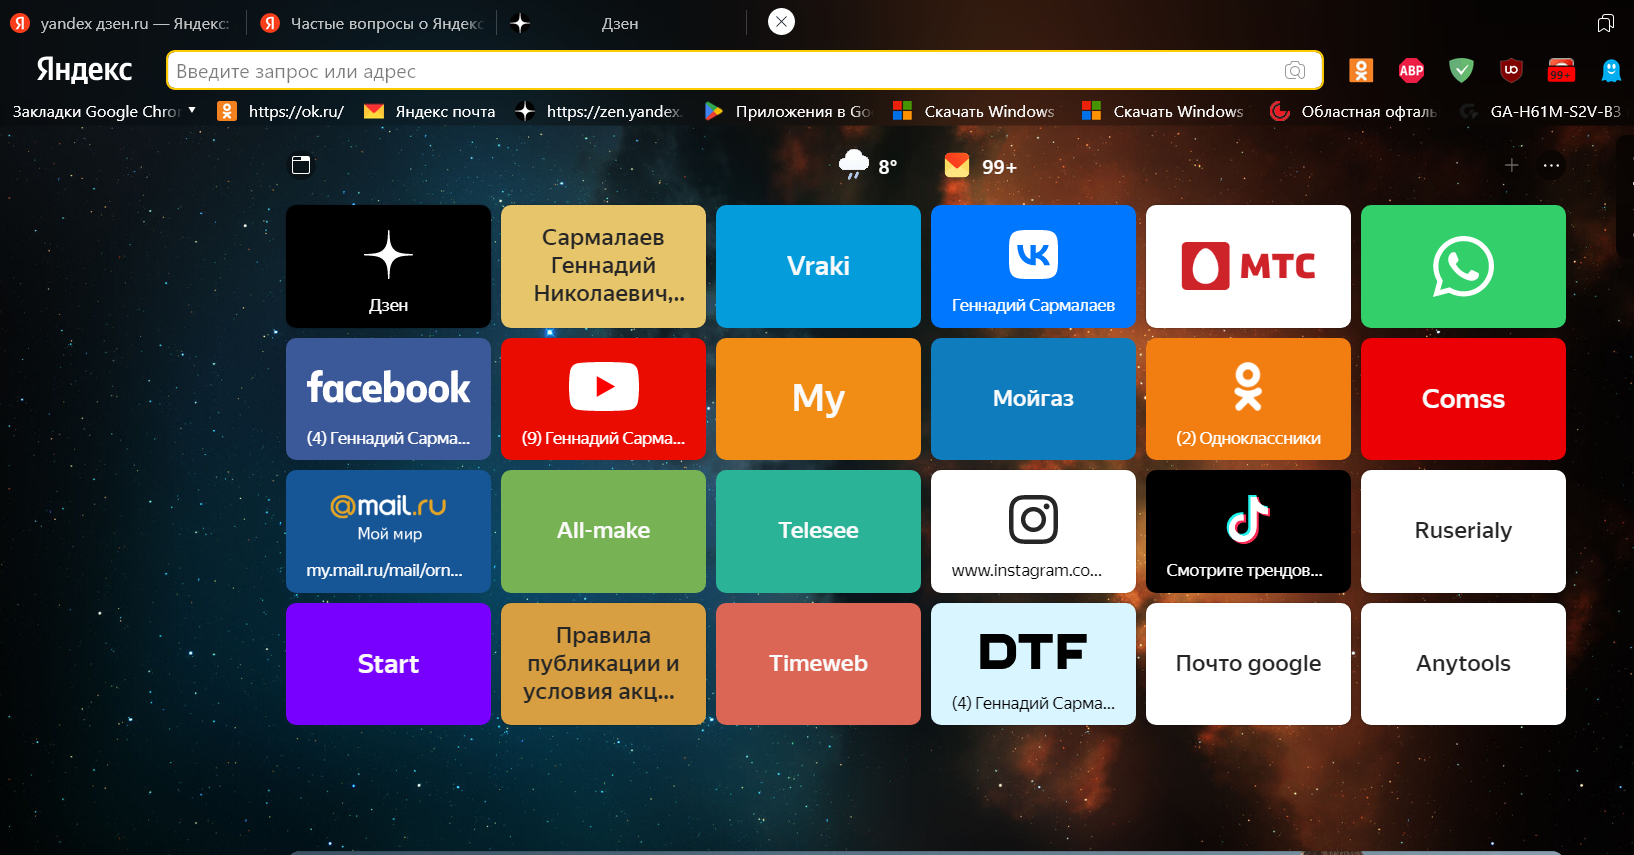Switch to the Частые вопросы о Яндекс tab
This screenshot has width=1634, height=855.
tap(375, 23)
